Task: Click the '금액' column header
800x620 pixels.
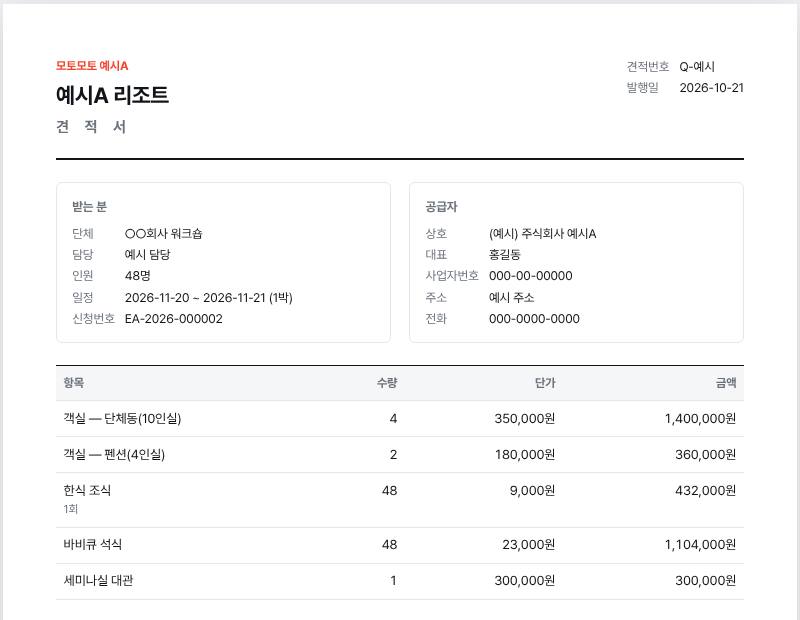Action: click(726, 383)
